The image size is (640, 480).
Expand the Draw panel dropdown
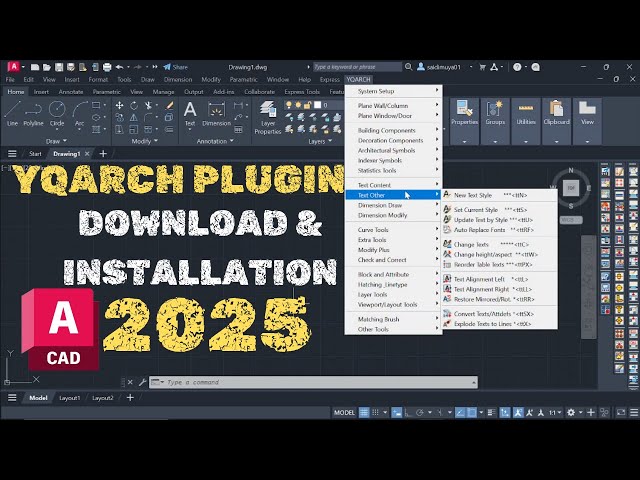(x=56, y=141)
